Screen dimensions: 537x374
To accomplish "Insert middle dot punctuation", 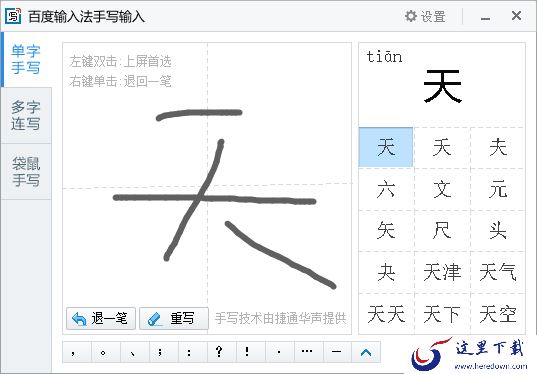I will click(x=279, y=352).
